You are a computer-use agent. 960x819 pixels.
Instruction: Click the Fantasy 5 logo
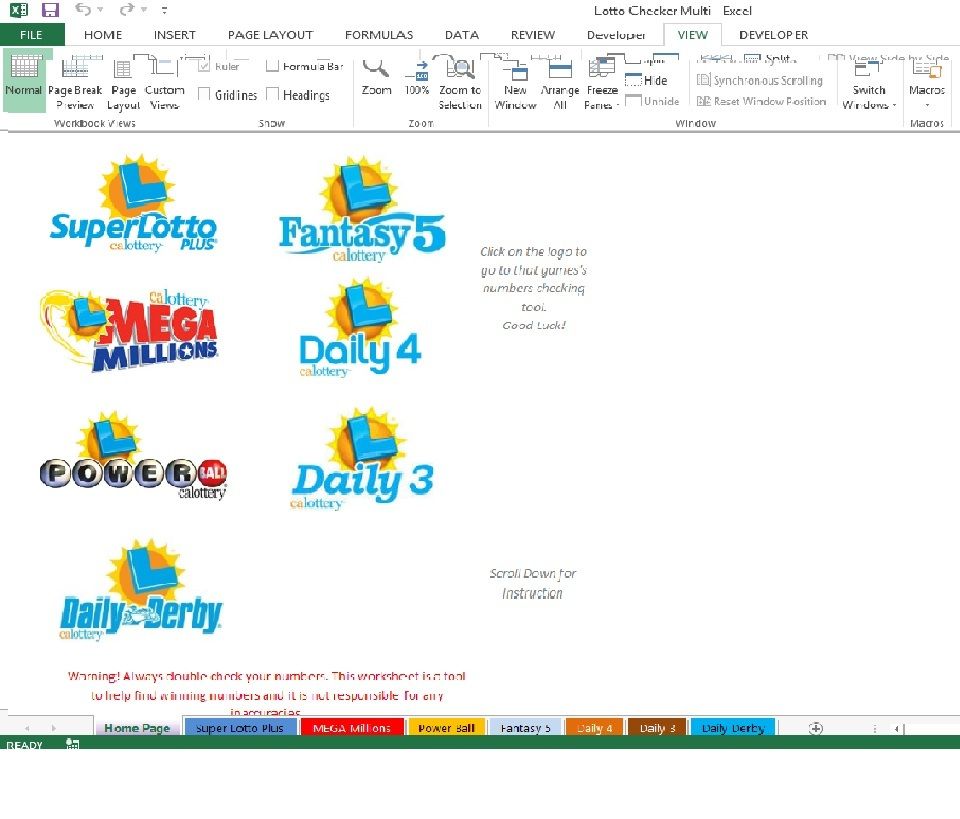362,210
